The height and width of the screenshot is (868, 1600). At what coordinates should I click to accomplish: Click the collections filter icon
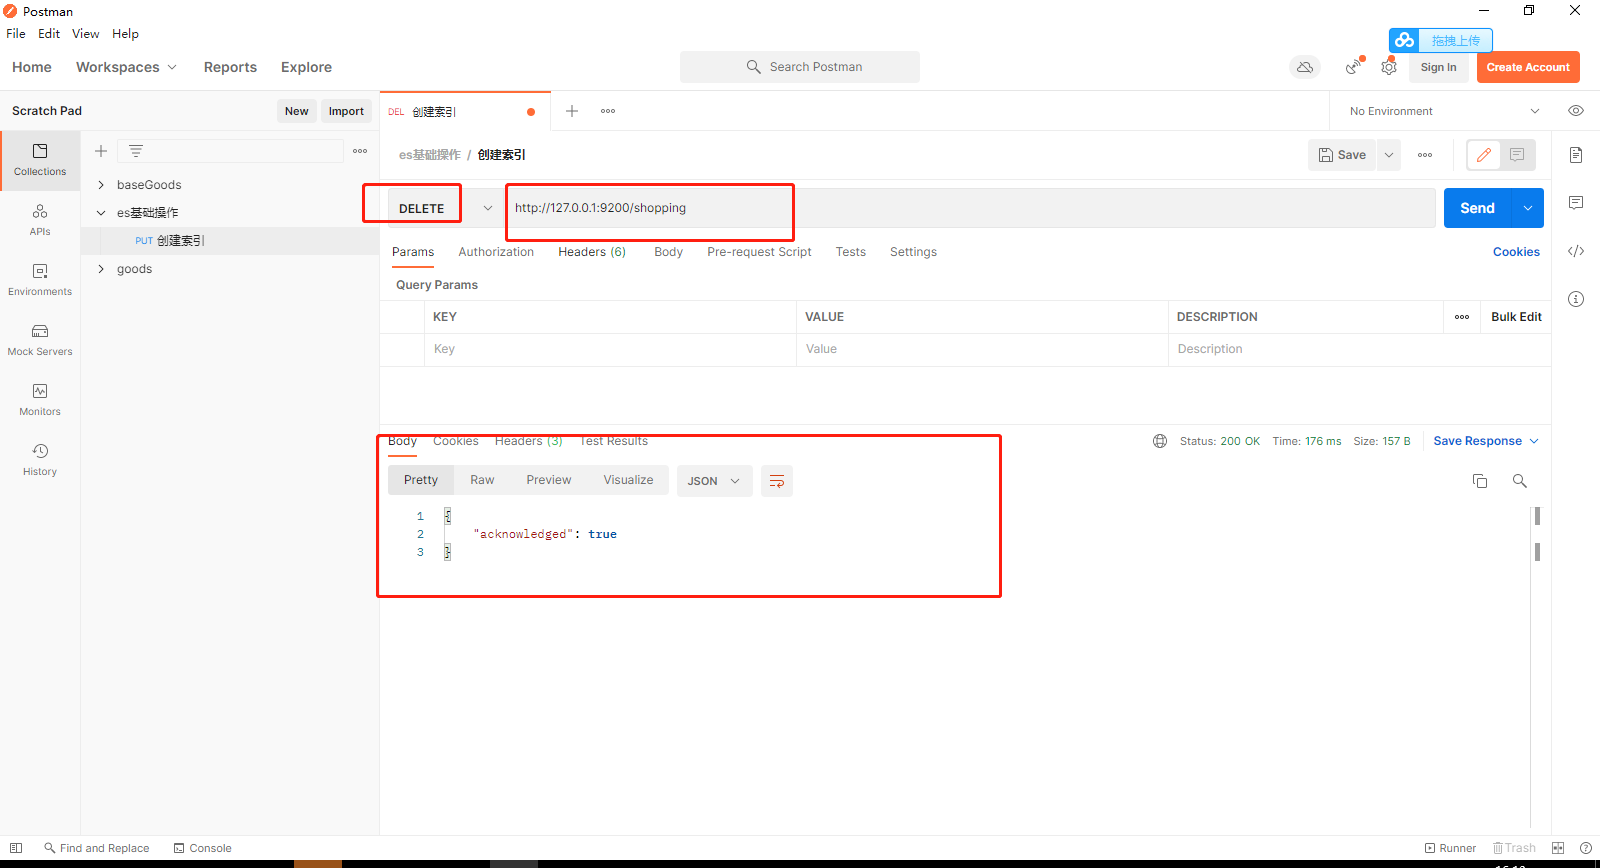[x=136, y=151]
